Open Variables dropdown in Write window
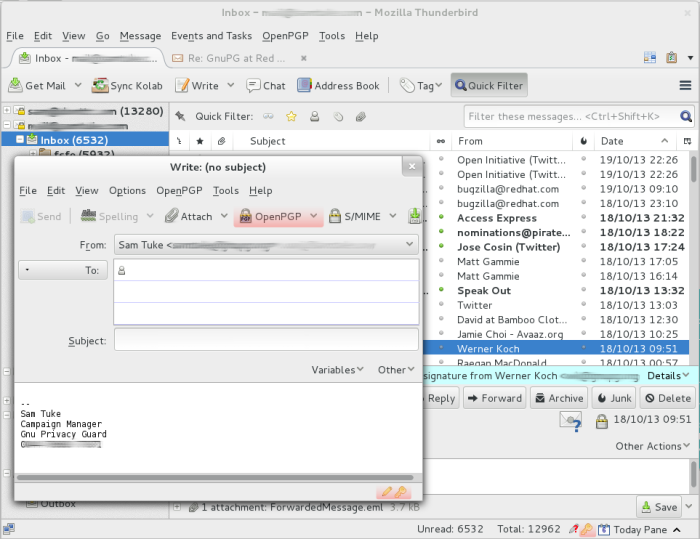 338,370
